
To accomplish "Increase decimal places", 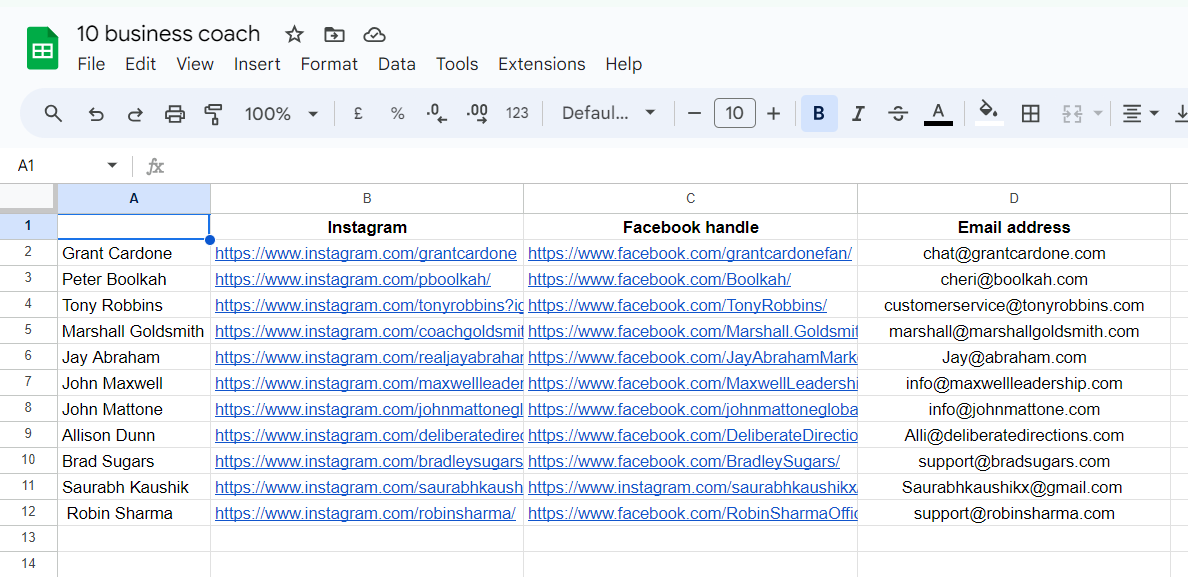I will (x=477, y=114).
